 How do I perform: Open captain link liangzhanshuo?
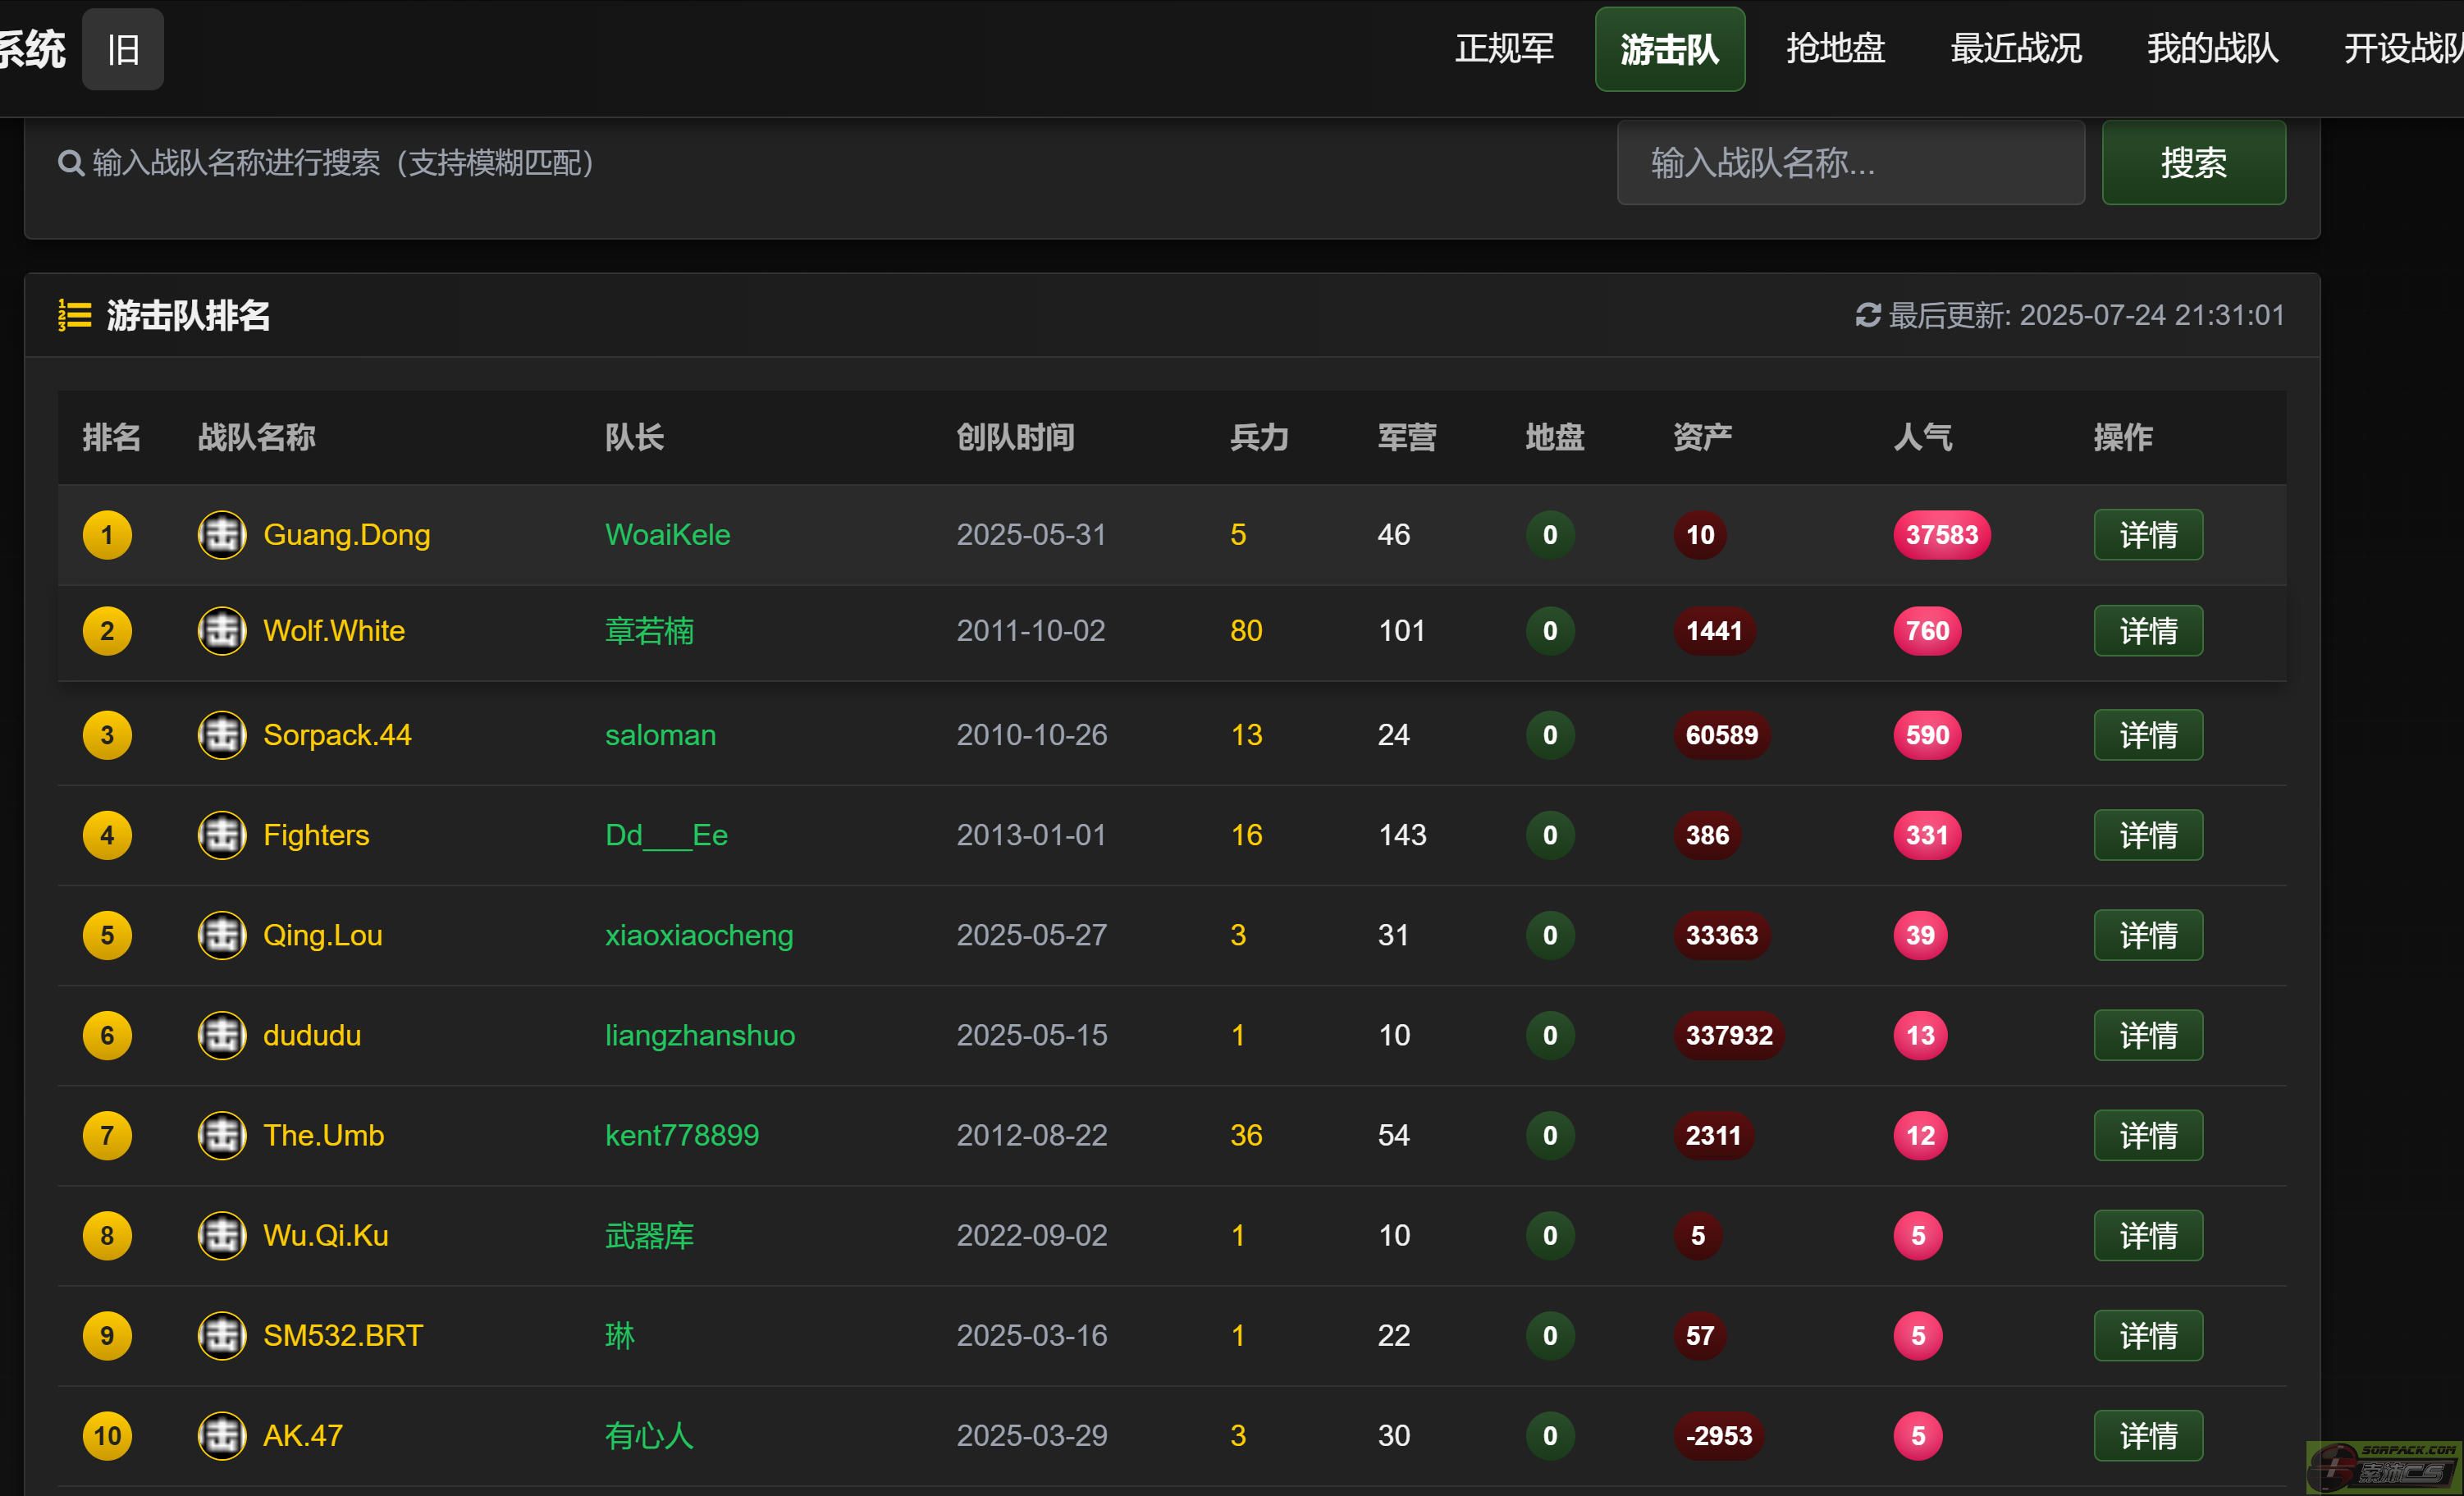click(699, 1035)
